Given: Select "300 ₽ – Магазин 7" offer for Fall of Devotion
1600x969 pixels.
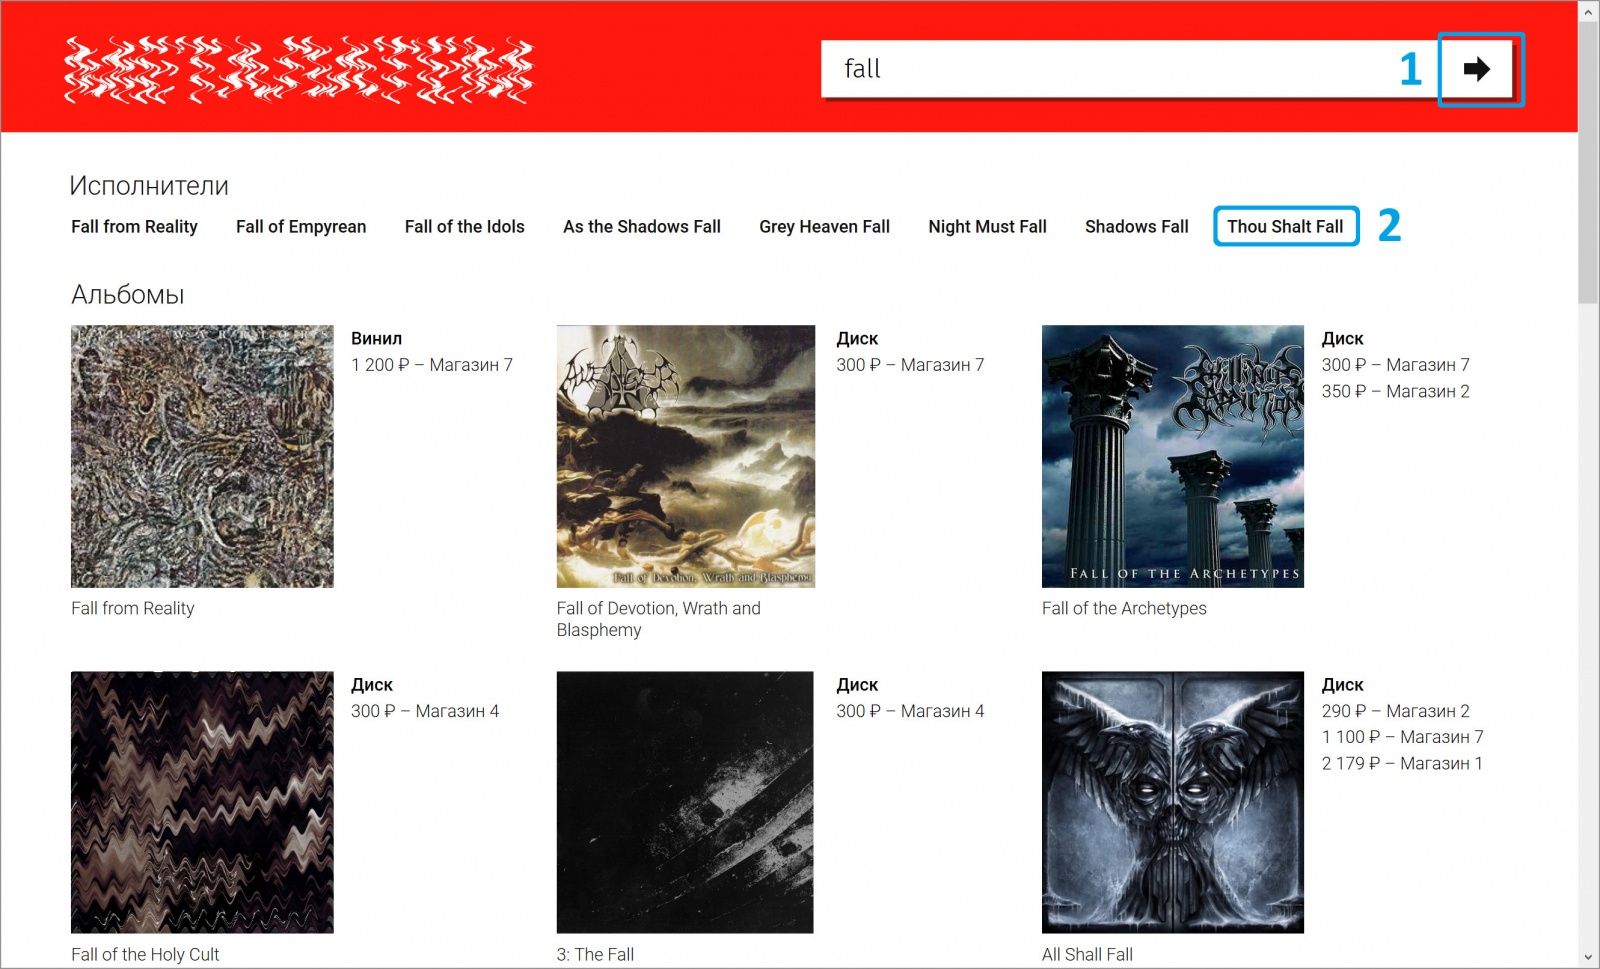Looking at the screenshot, I should tap(910, 365).
